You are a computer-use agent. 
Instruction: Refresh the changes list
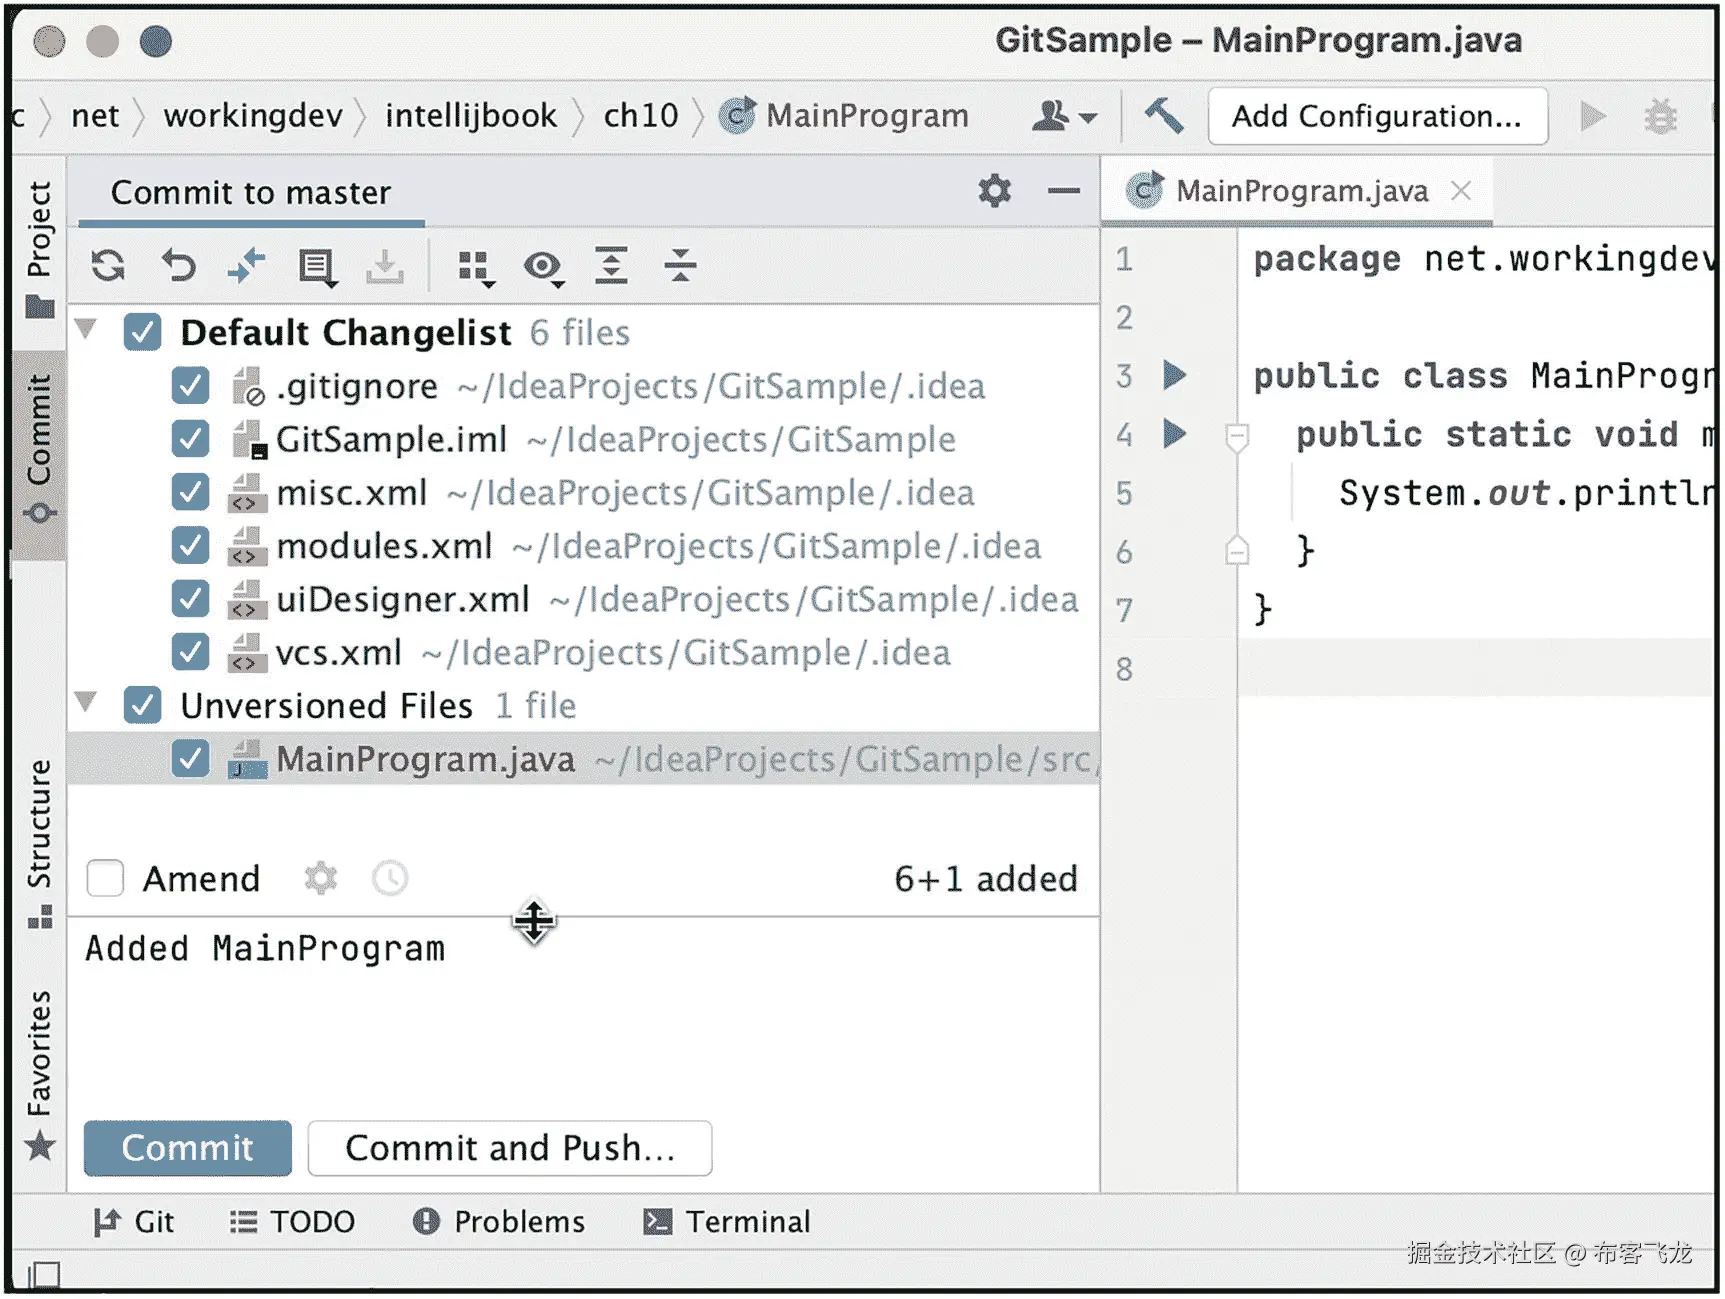point(108,266)
